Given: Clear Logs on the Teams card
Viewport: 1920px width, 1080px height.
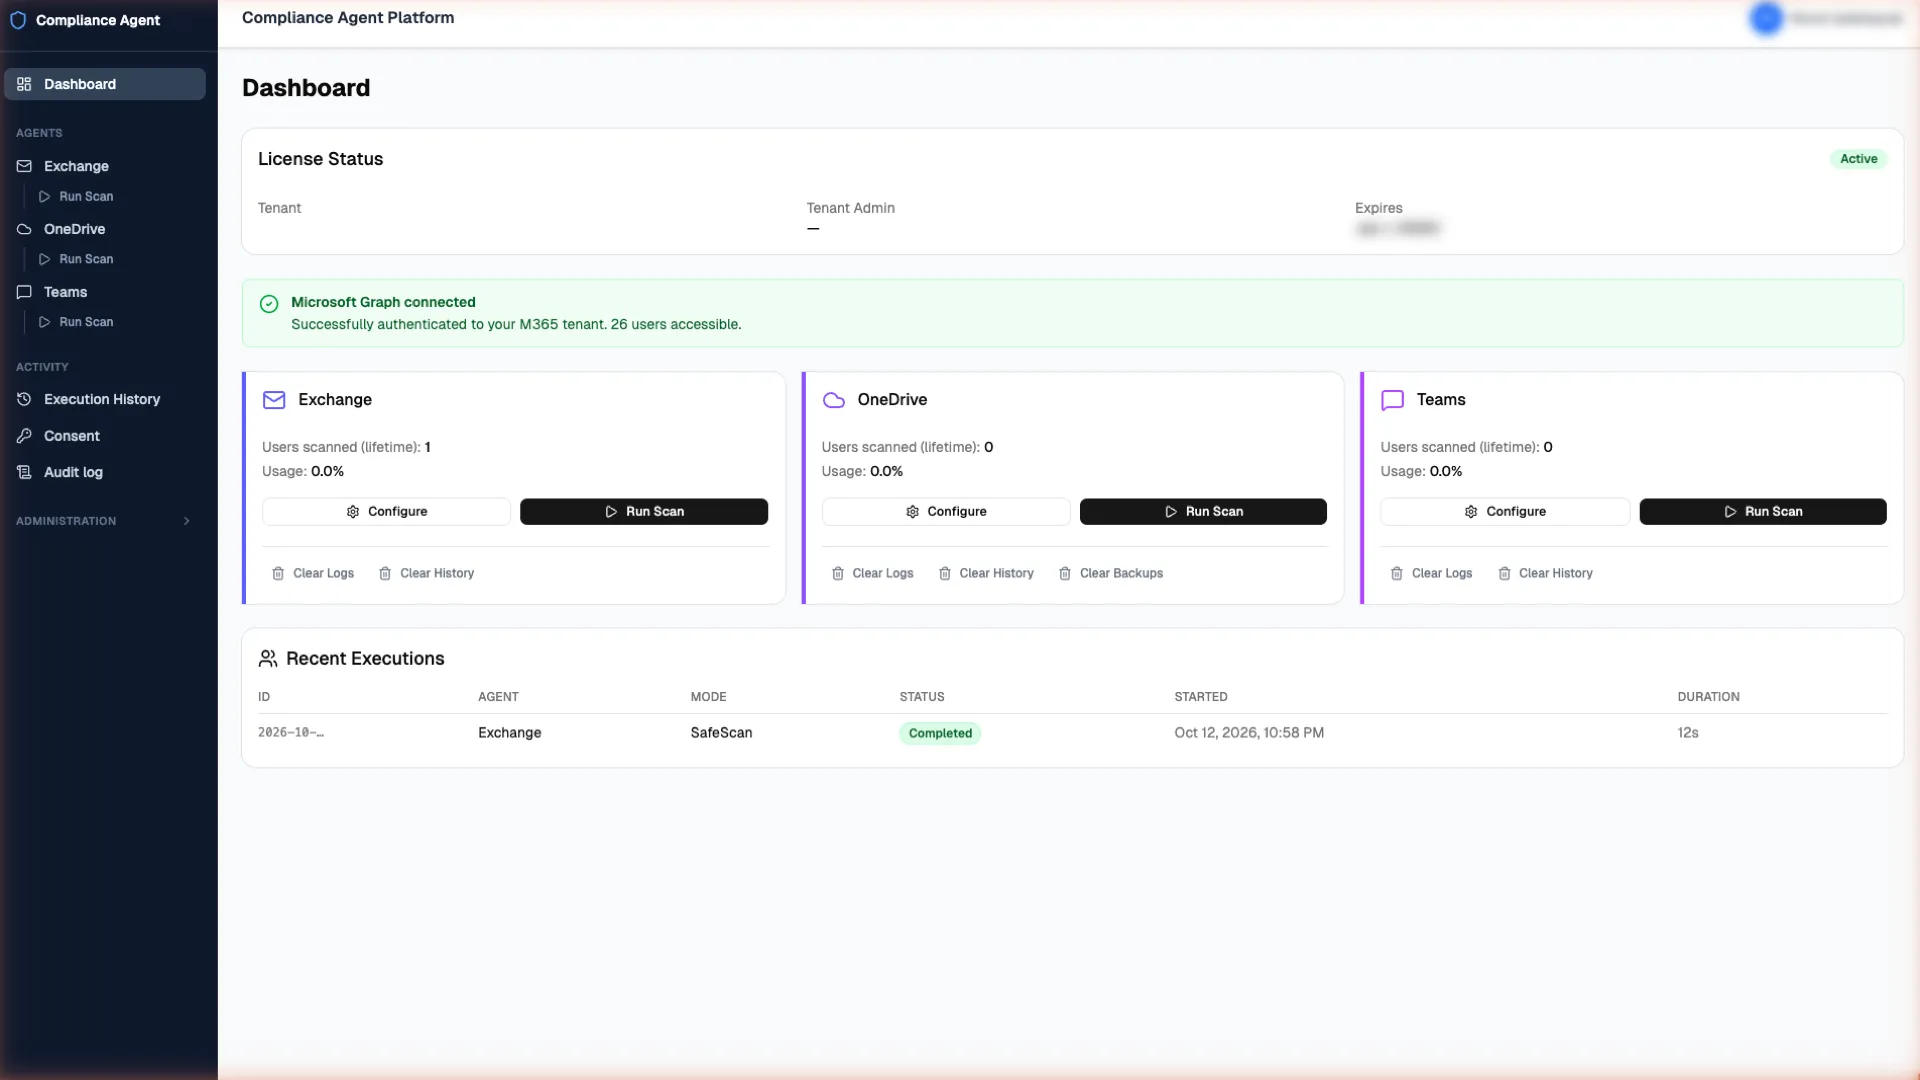Looking at the screenshot, I should (x=1431, y=574).
